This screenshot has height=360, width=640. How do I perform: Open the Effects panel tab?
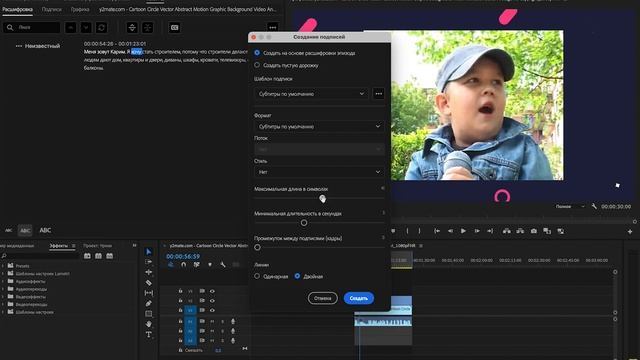point(59,246)
